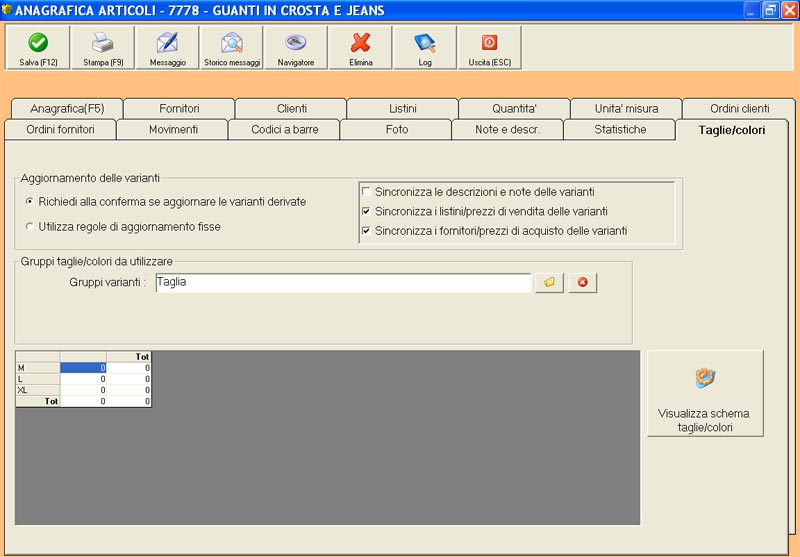
Task: Browse variant groups with the folder icon
Action: pos(549,283)
